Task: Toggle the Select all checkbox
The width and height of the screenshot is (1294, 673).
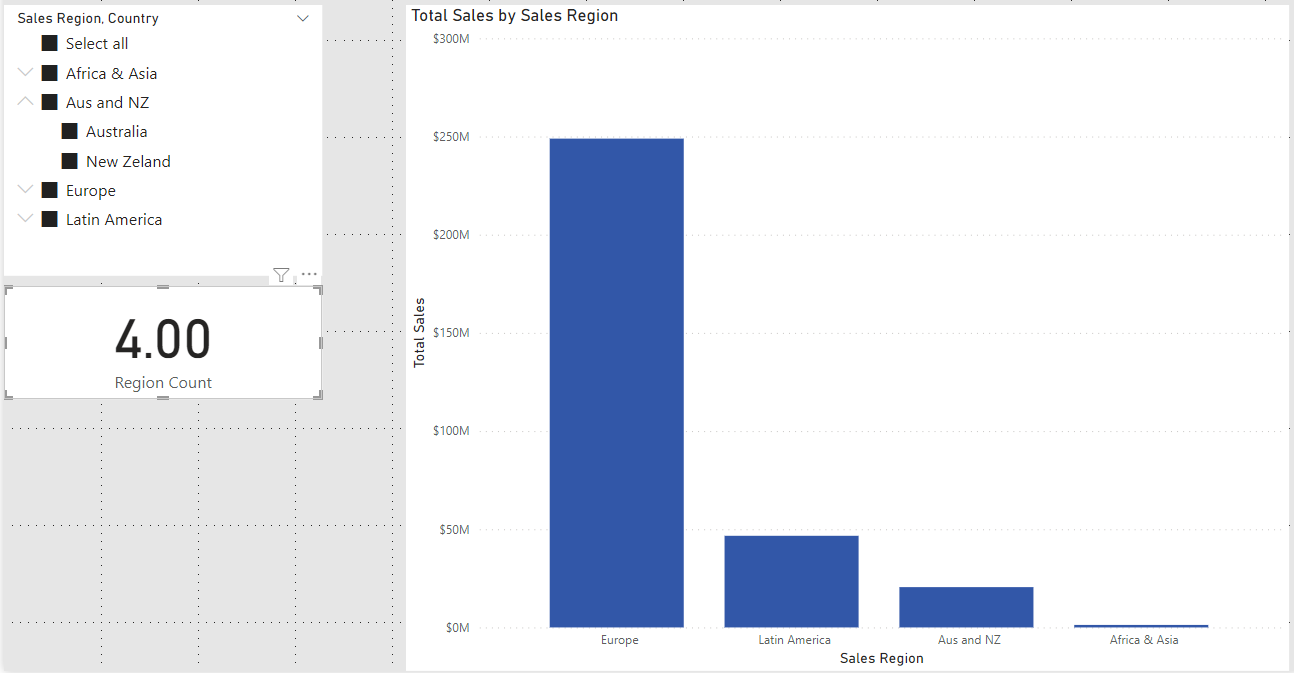Action: (x=49, y=44)
